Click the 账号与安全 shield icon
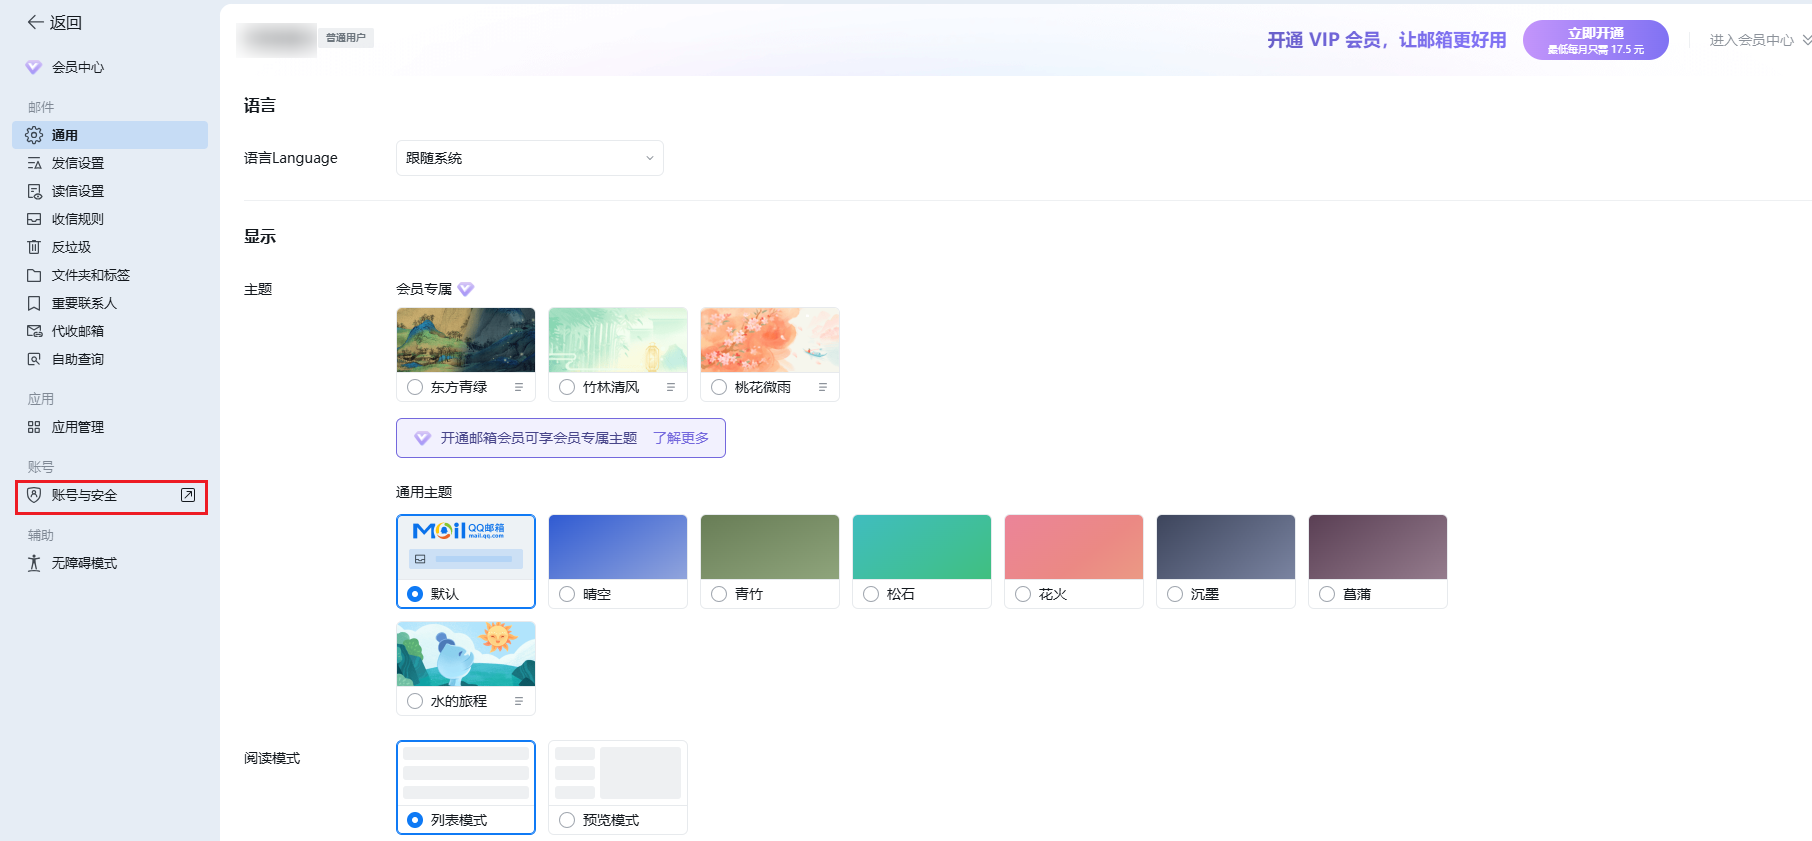 [34, 495]
